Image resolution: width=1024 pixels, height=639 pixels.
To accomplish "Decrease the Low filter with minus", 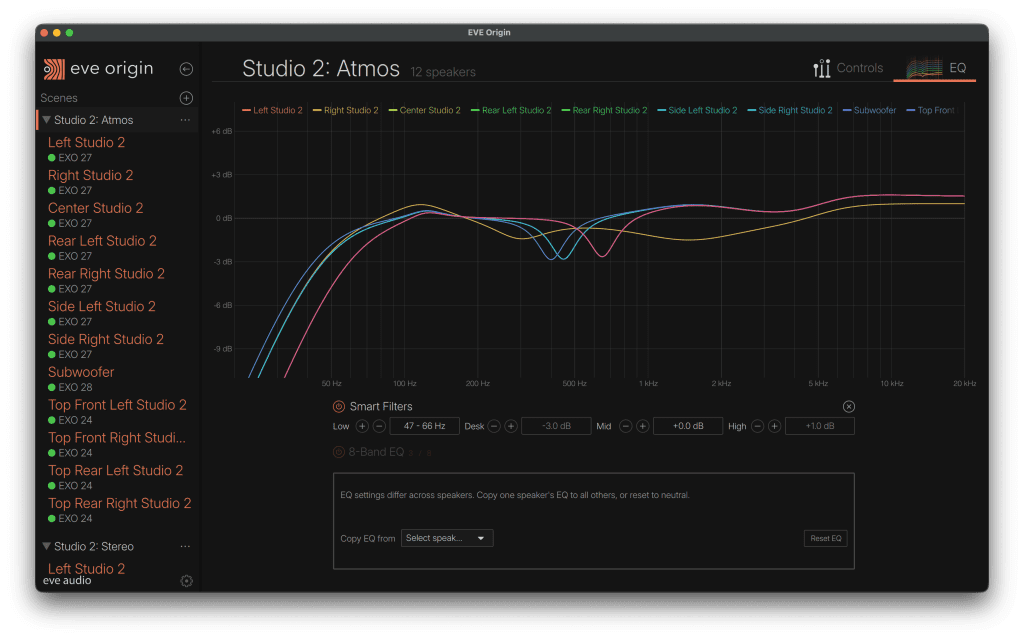I will pos(379,426).
